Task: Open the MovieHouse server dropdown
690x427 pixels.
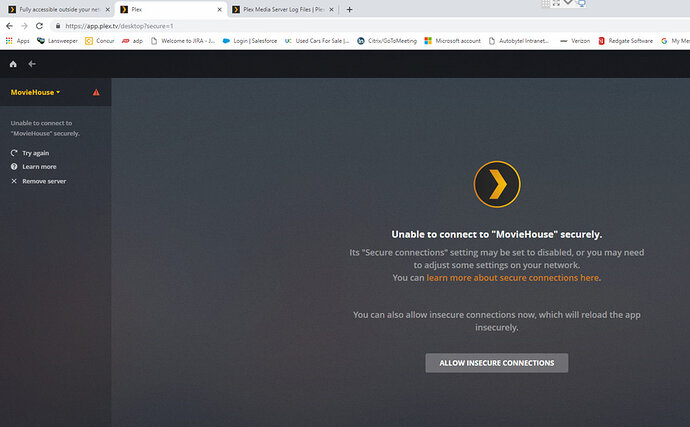Action: (x=35, y=92)
